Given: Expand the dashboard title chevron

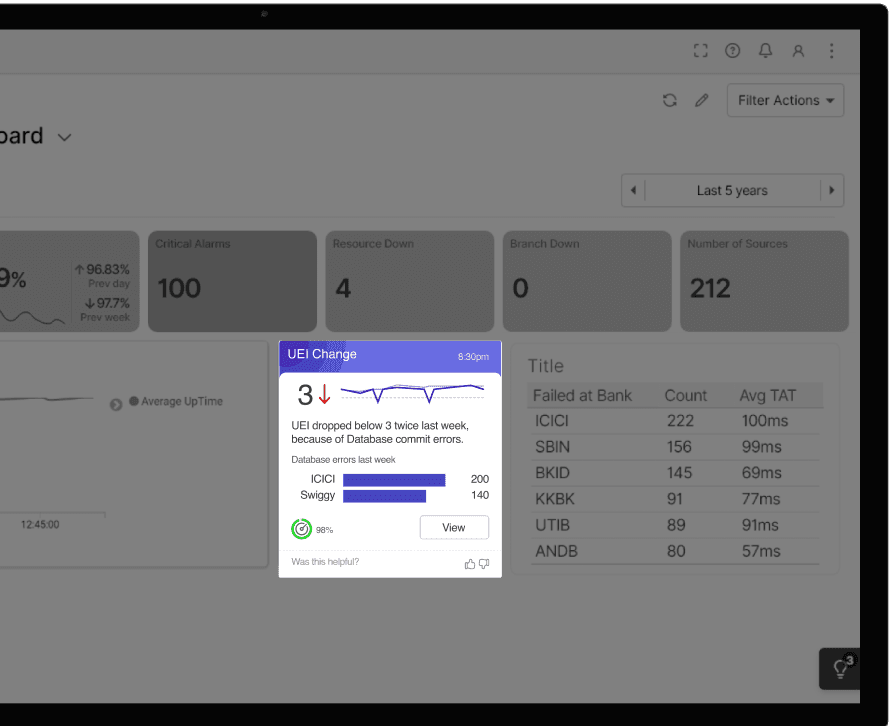Looking at the screenshot, I should coord(65,137).
